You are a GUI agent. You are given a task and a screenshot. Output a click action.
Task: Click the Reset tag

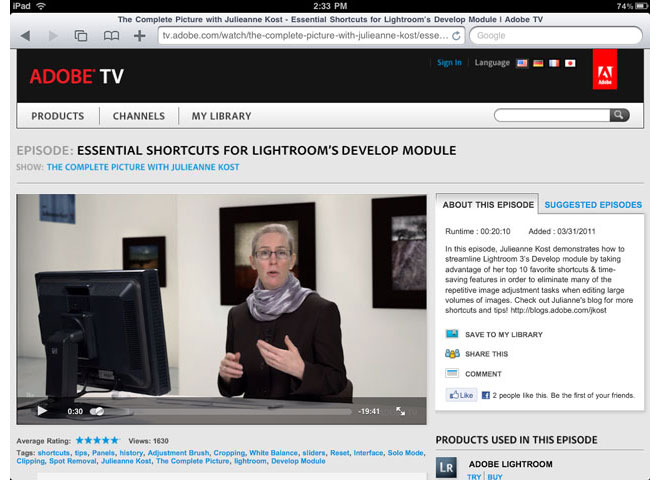[340, 453]
